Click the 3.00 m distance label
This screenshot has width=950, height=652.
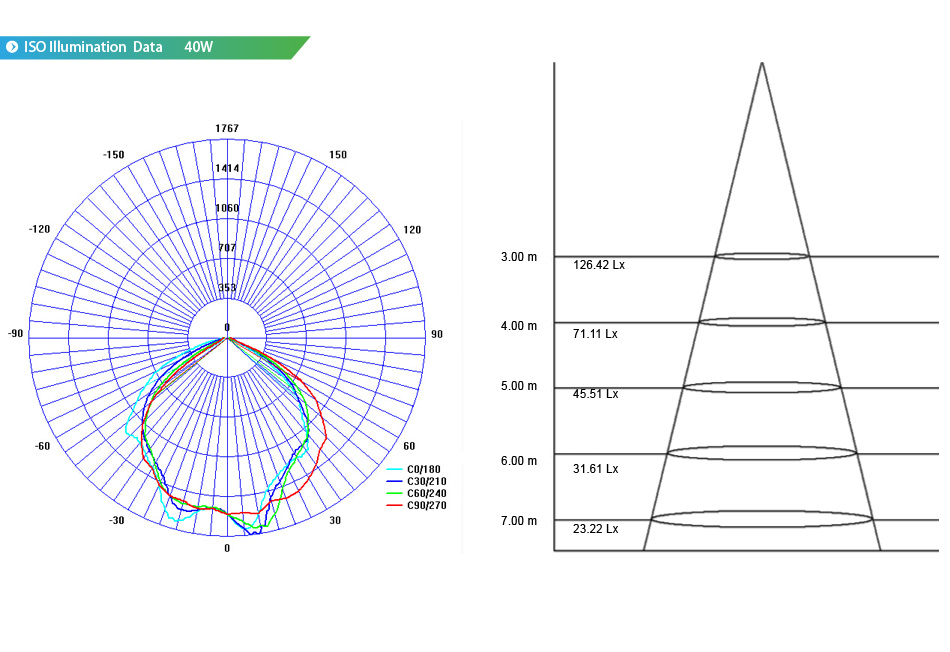[519, 257]
